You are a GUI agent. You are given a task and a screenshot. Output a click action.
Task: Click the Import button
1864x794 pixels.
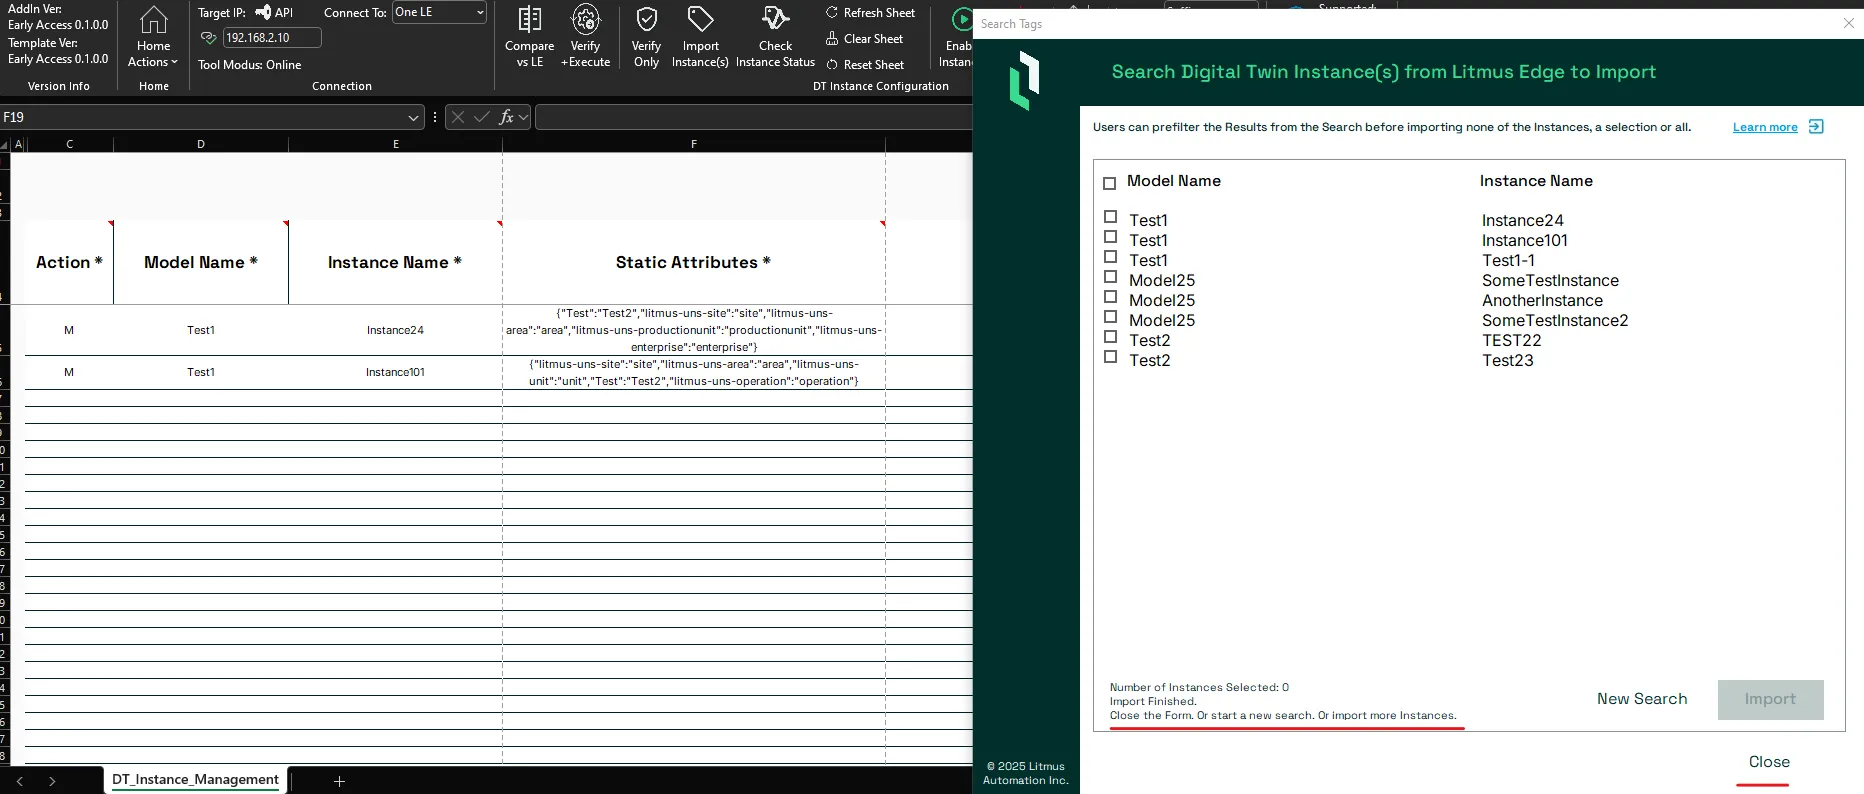[1770, 700]
